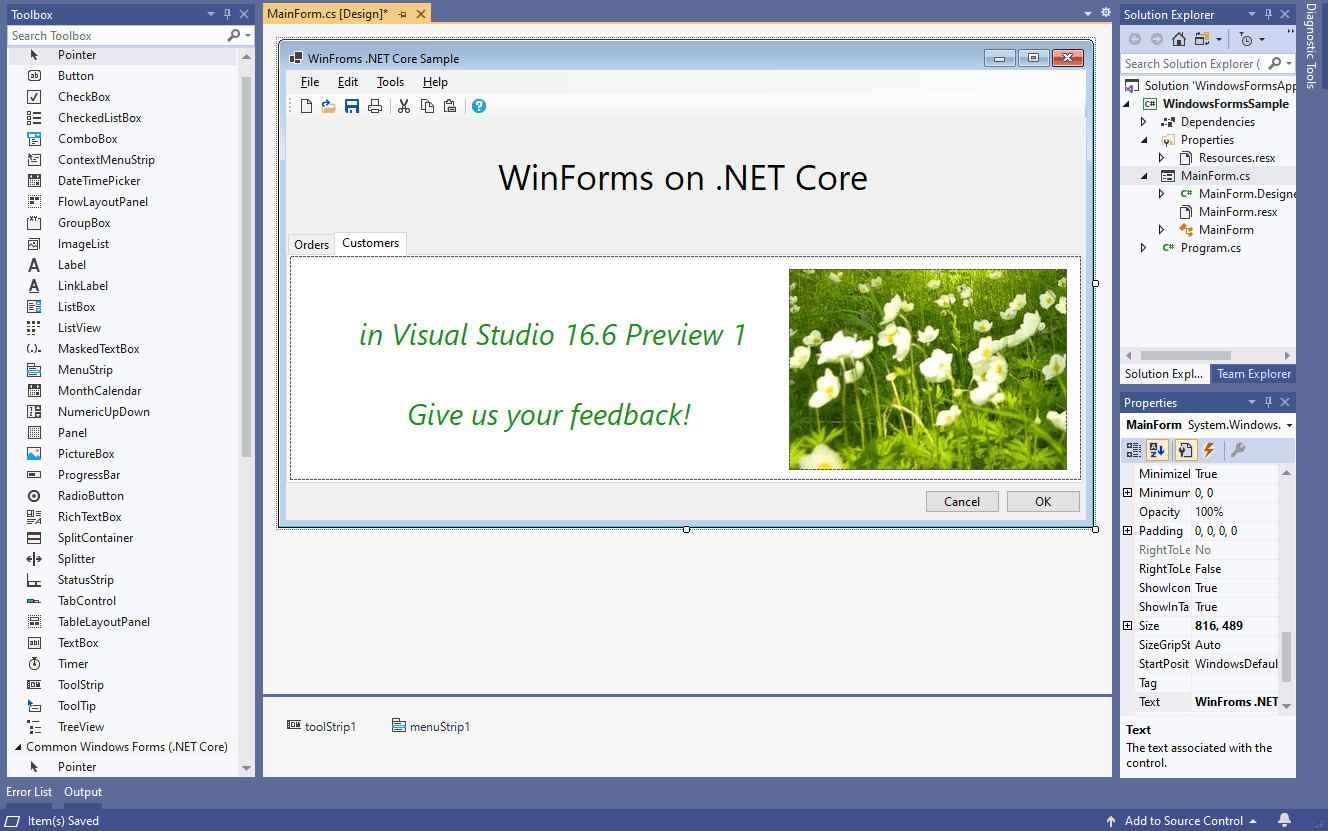Switch to the Customers tab on the form

pos(370,243)
